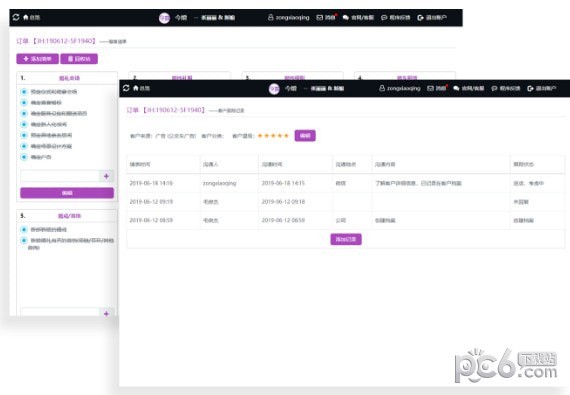
Task: Click the third star of the customer rating
Action: pyautogui.click(x=273, y=136)
